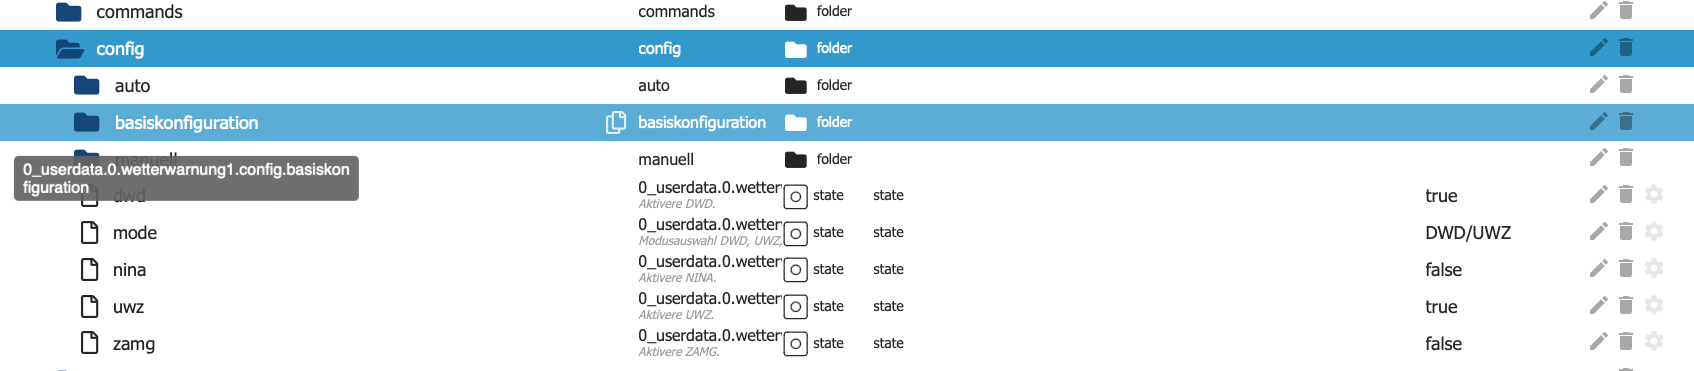Edit the config folder with pencil icon
This screenshot has height=371, width=1694.
tap(1598, 48)
